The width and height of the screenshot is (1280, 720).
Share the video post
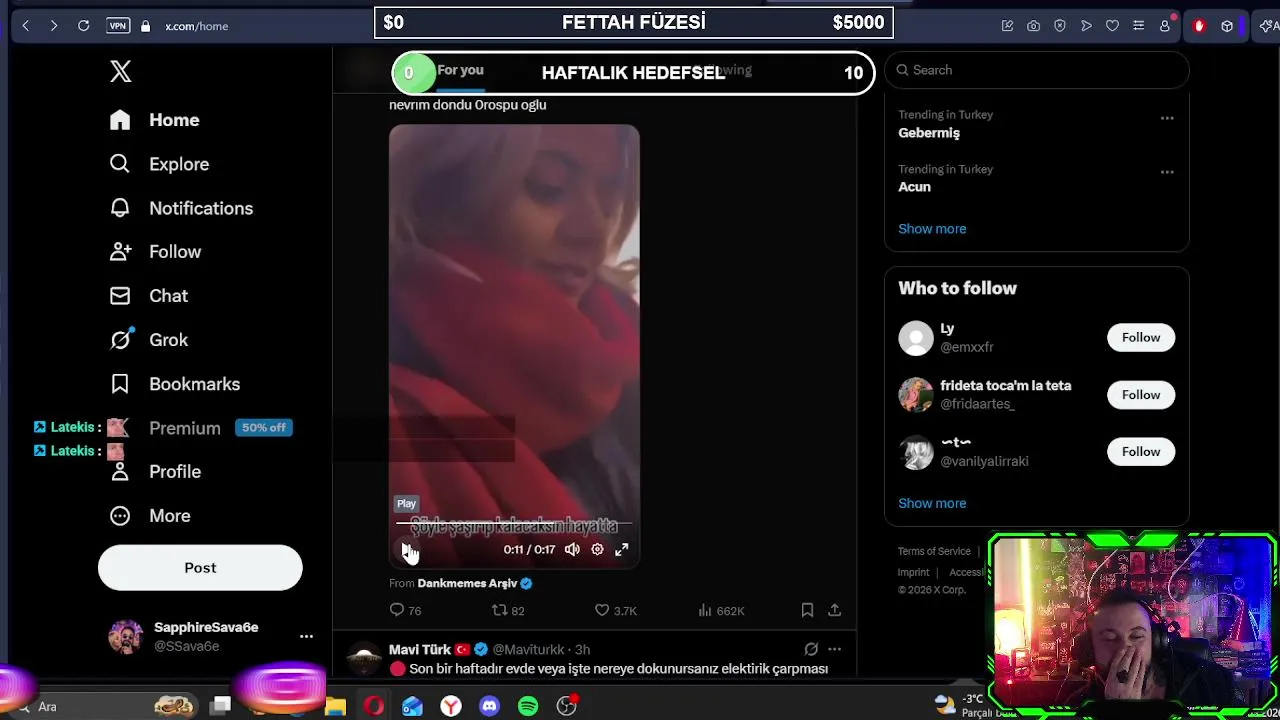[x=834, y=610]
